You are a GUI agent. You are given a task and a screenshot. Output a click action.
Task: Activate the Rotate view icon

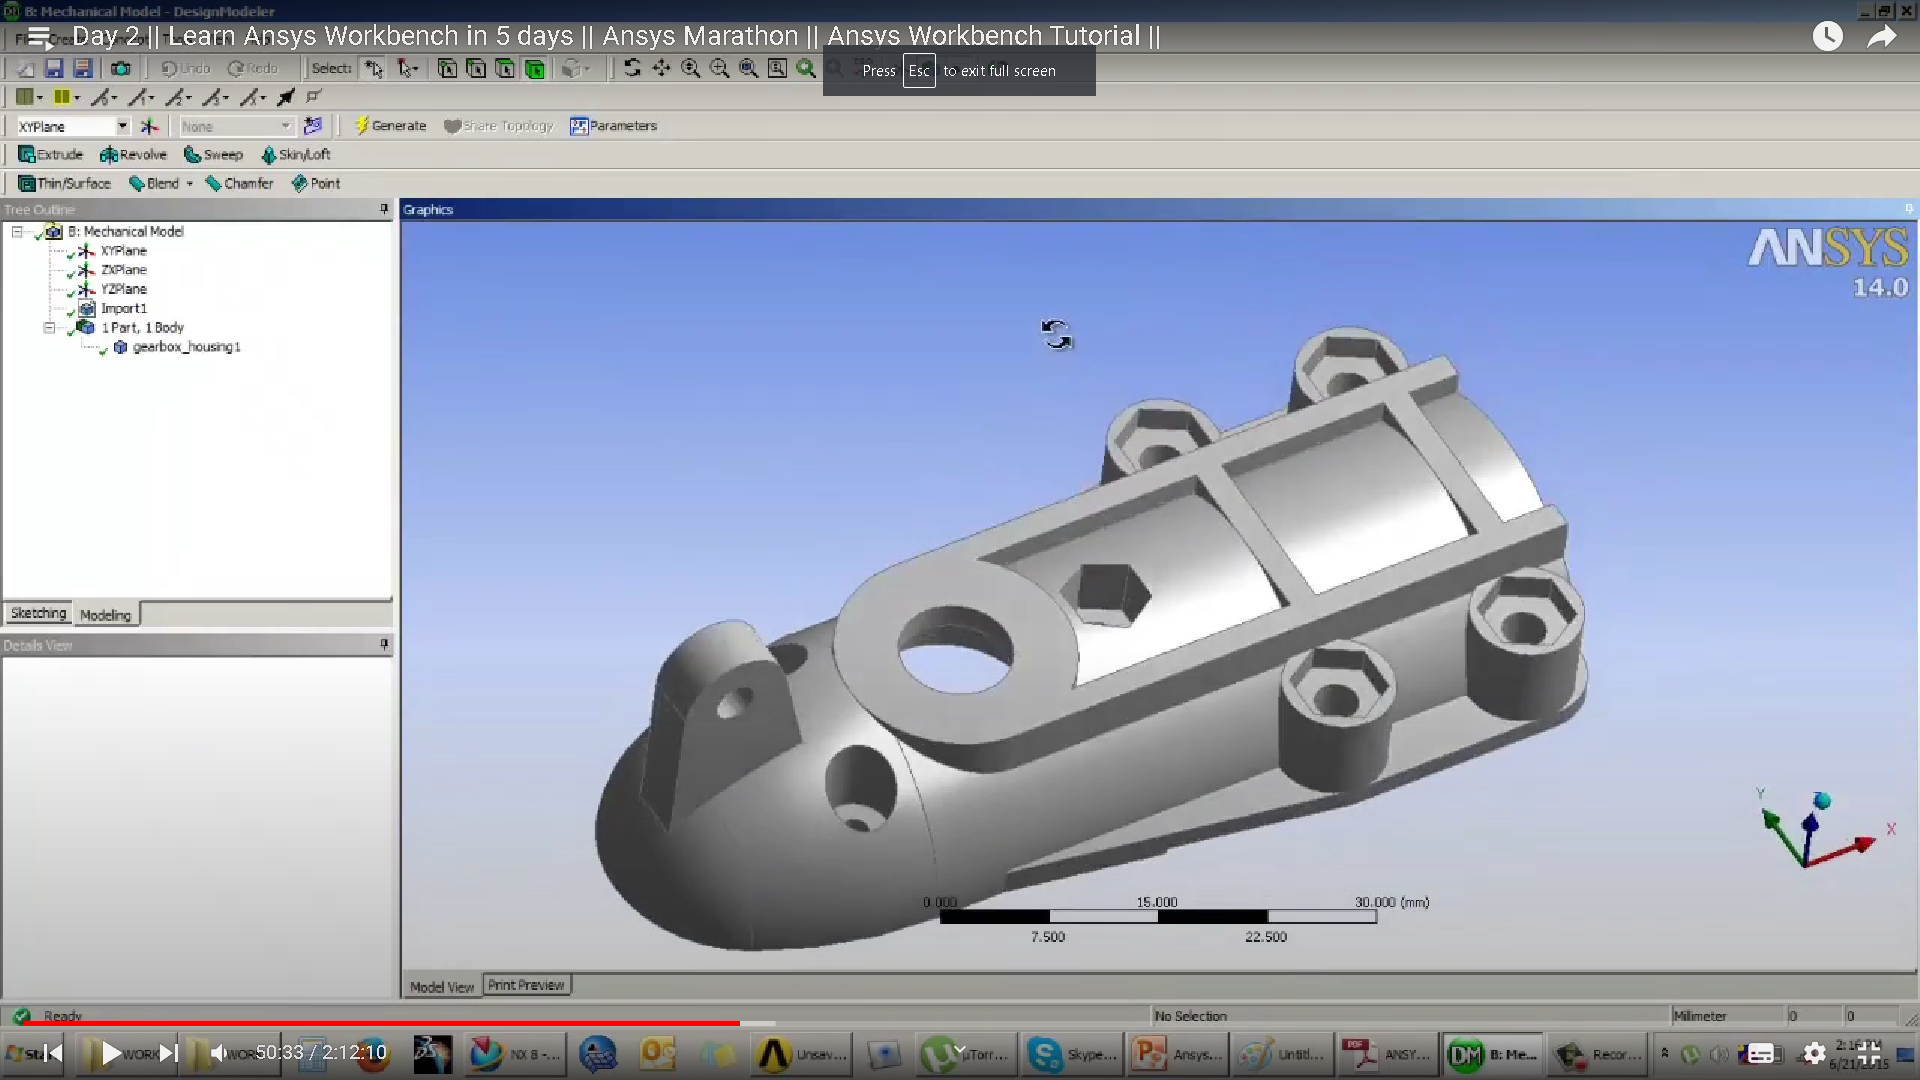[x=632, y=68]
